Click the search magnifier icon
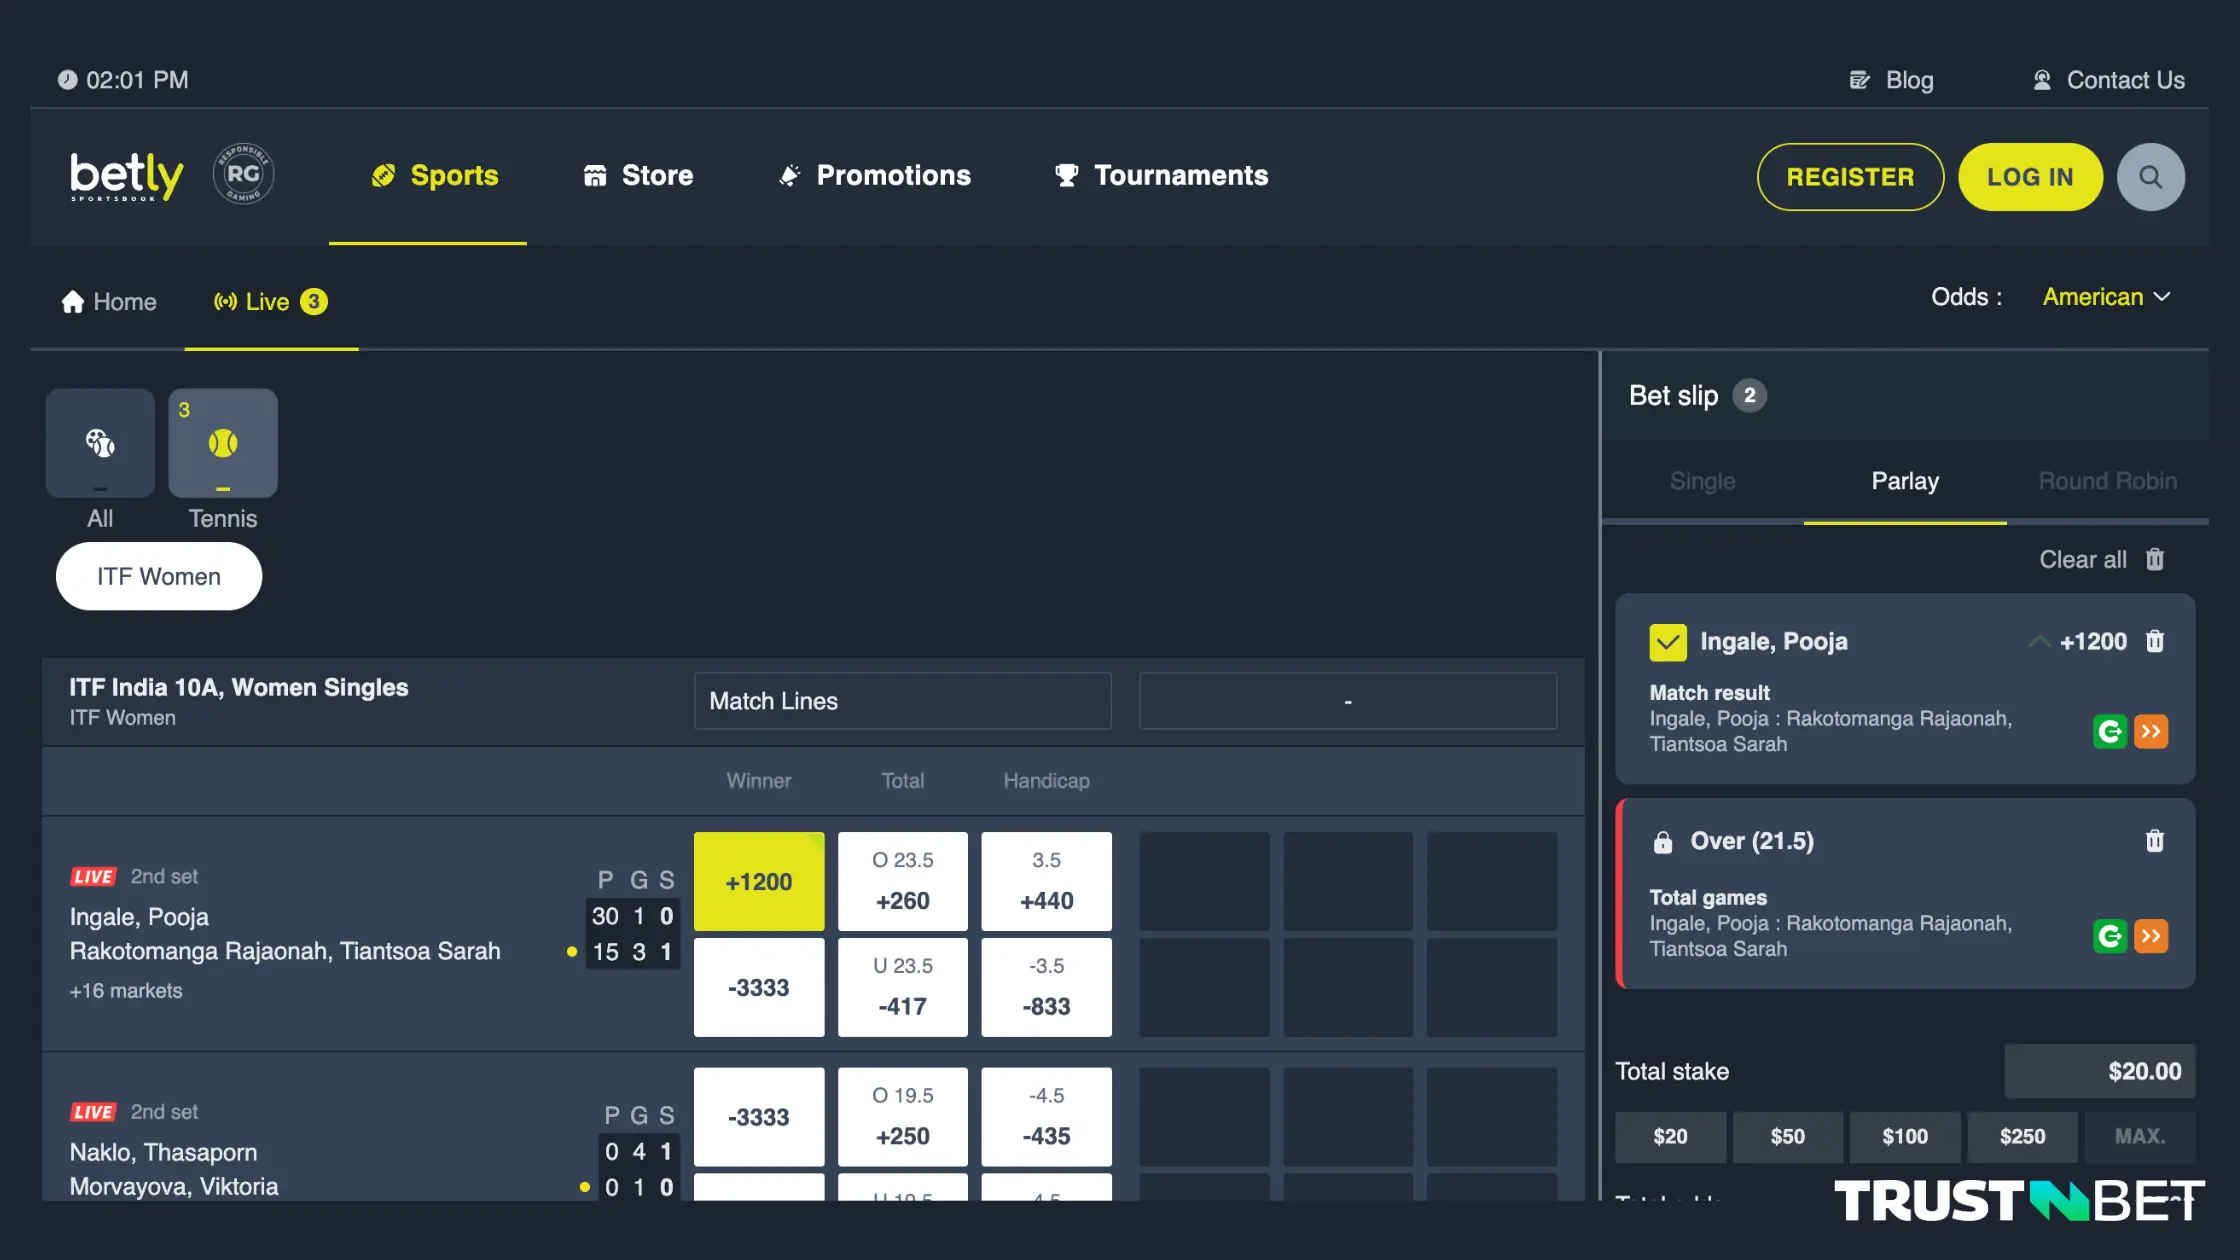Viewport: 2240px width, 1260px height. pyautogui.click(x=2151, y=175)
